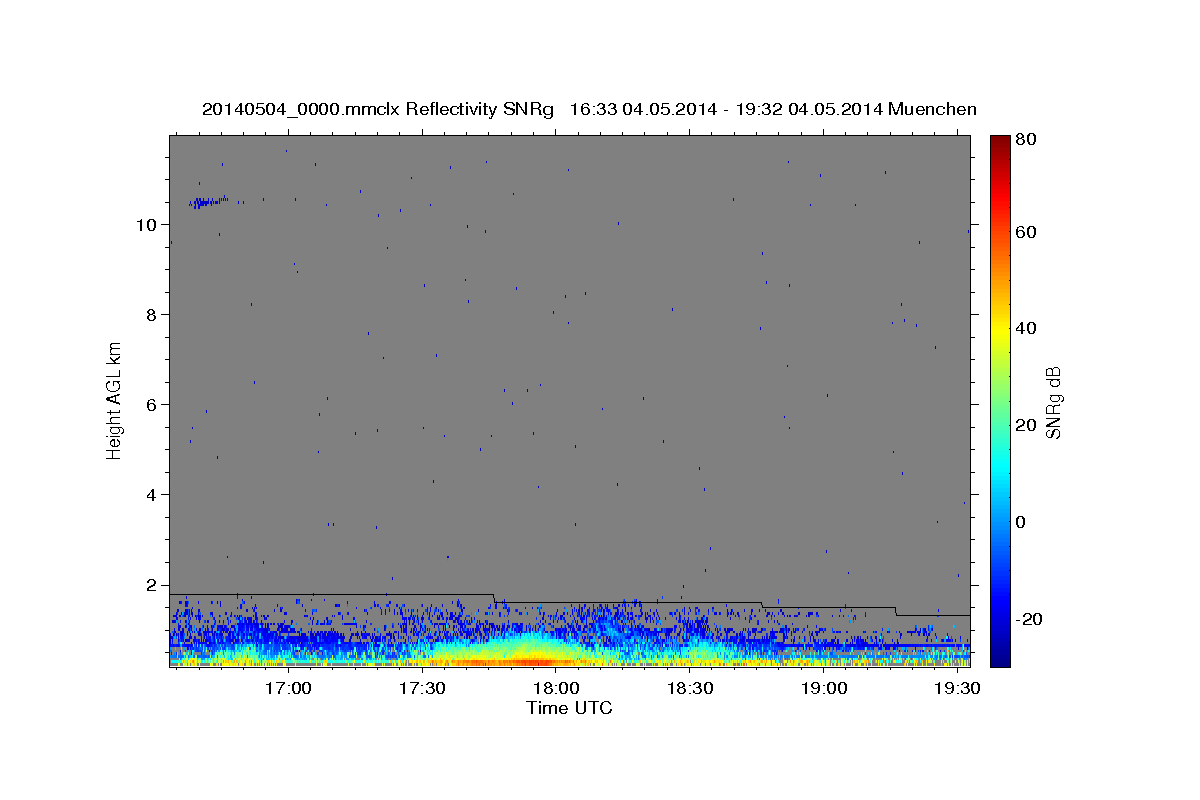
Task: Click the height tick label 8
Action: (151, 315)
